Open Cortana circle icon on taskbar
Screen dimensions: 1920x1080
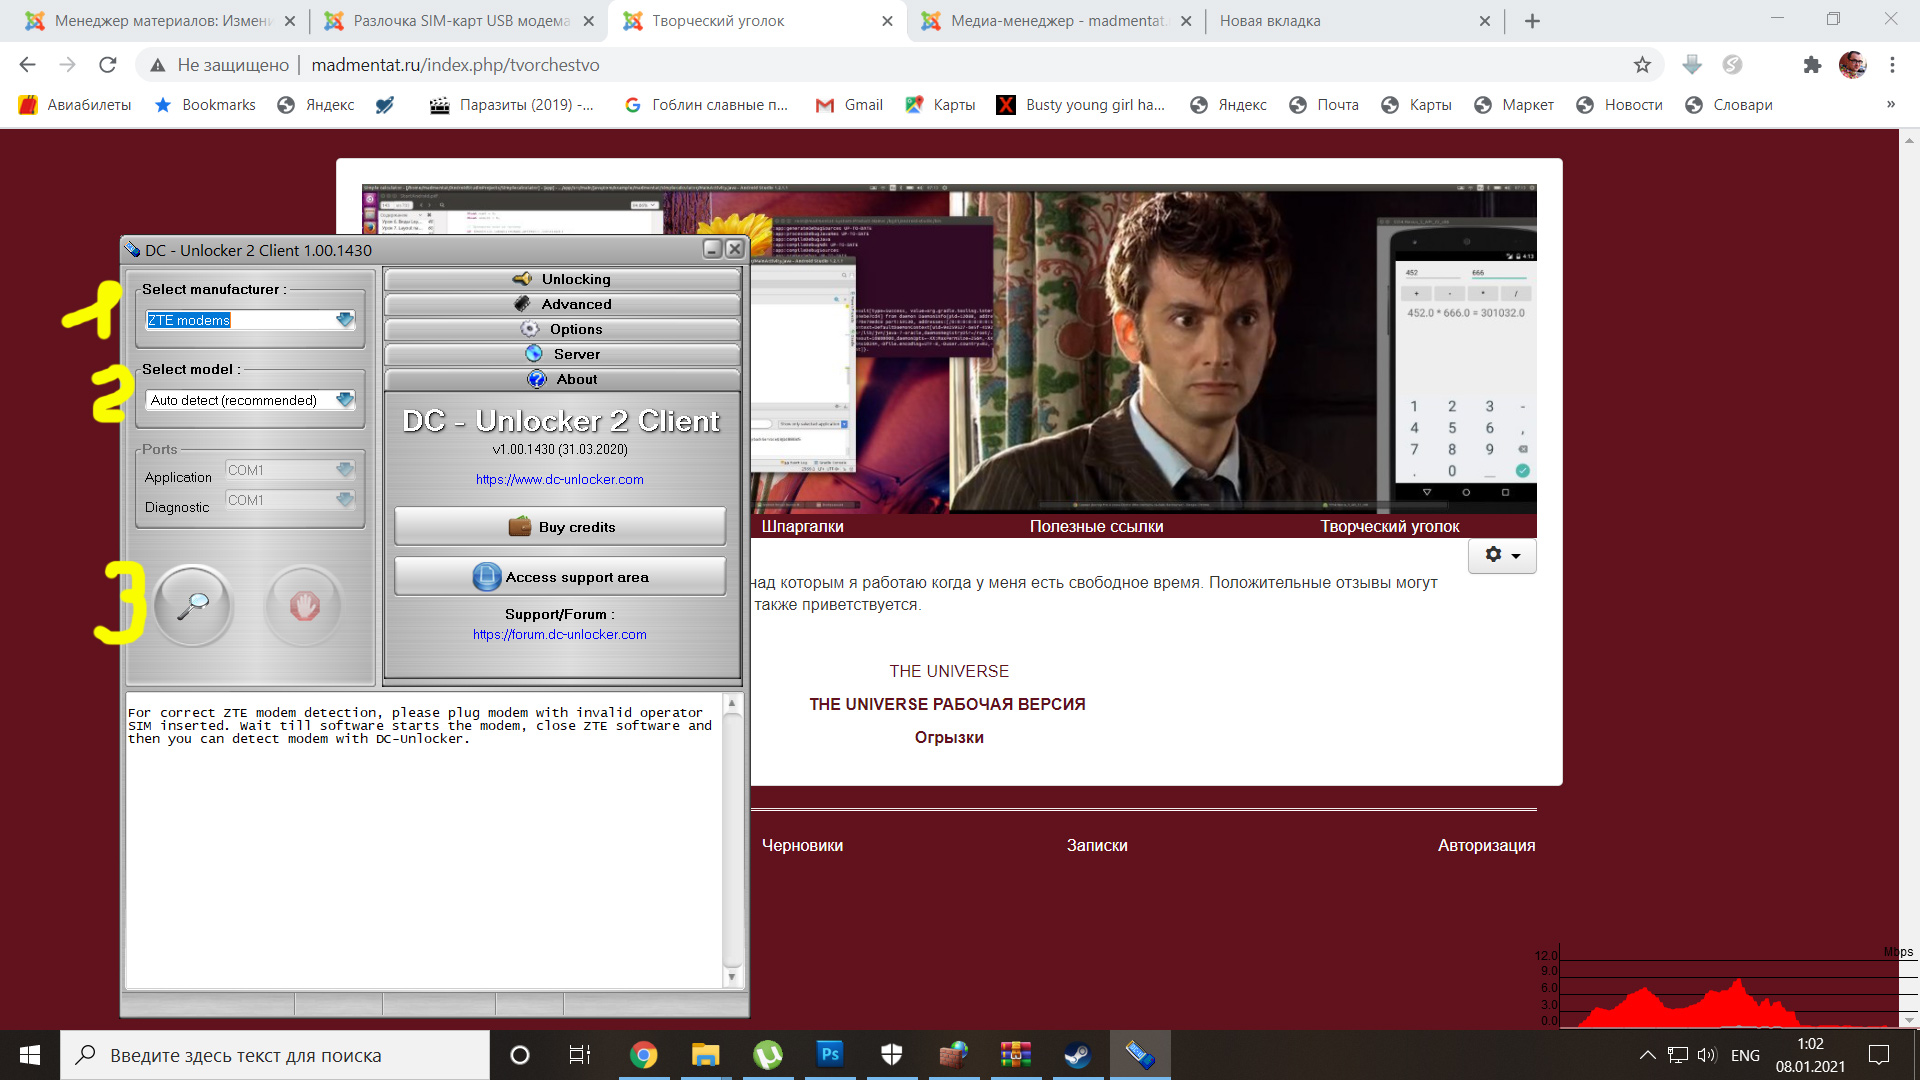pyautogui.click(x=519, y=1055)
